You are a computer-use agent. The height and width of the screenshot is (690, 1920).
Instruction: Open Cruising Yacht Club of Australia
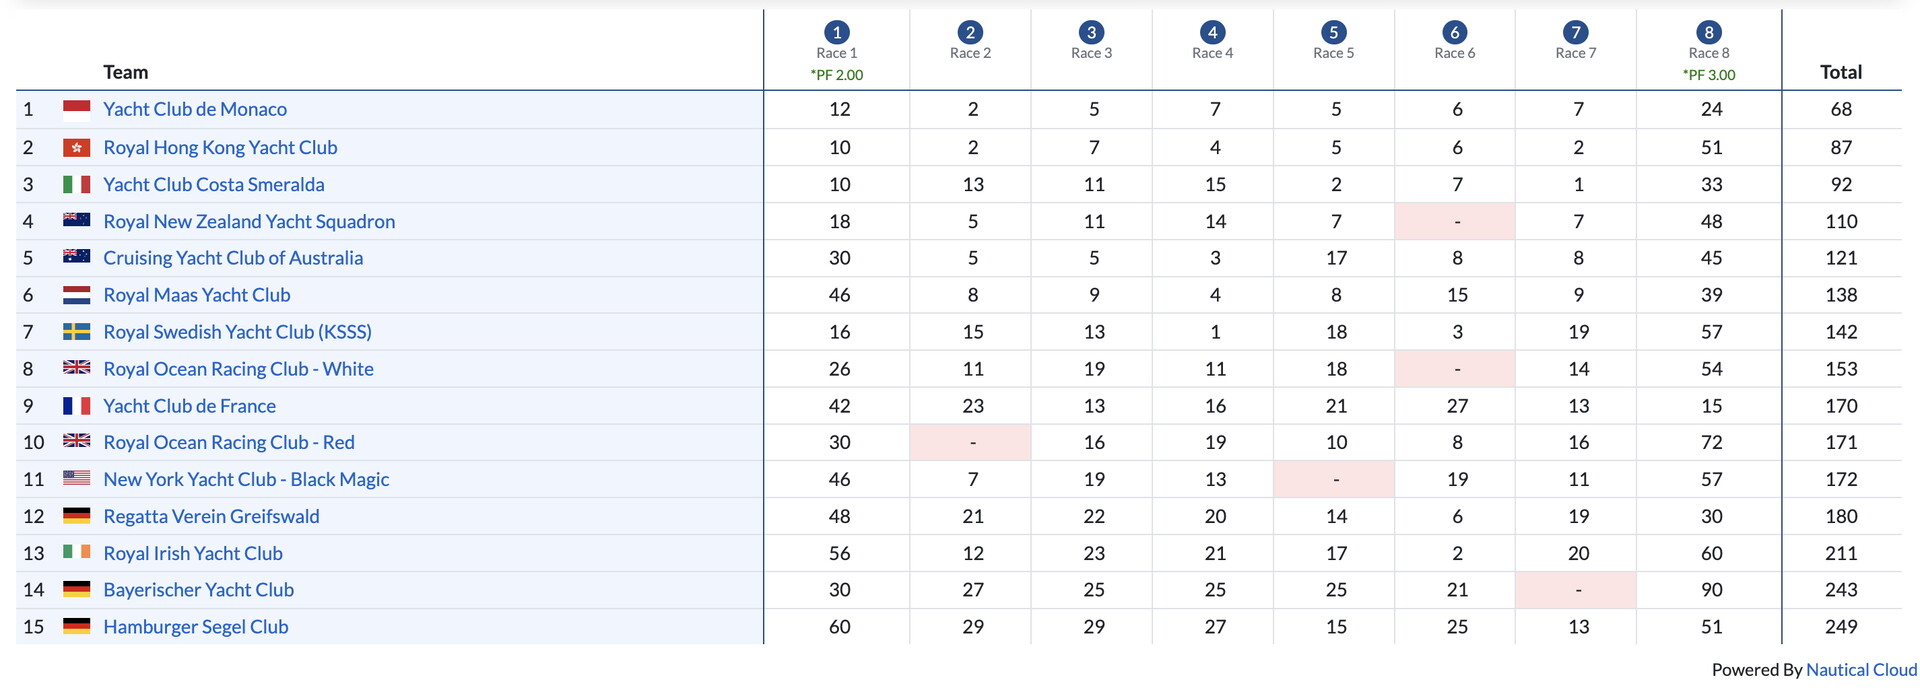coord(233,258)
